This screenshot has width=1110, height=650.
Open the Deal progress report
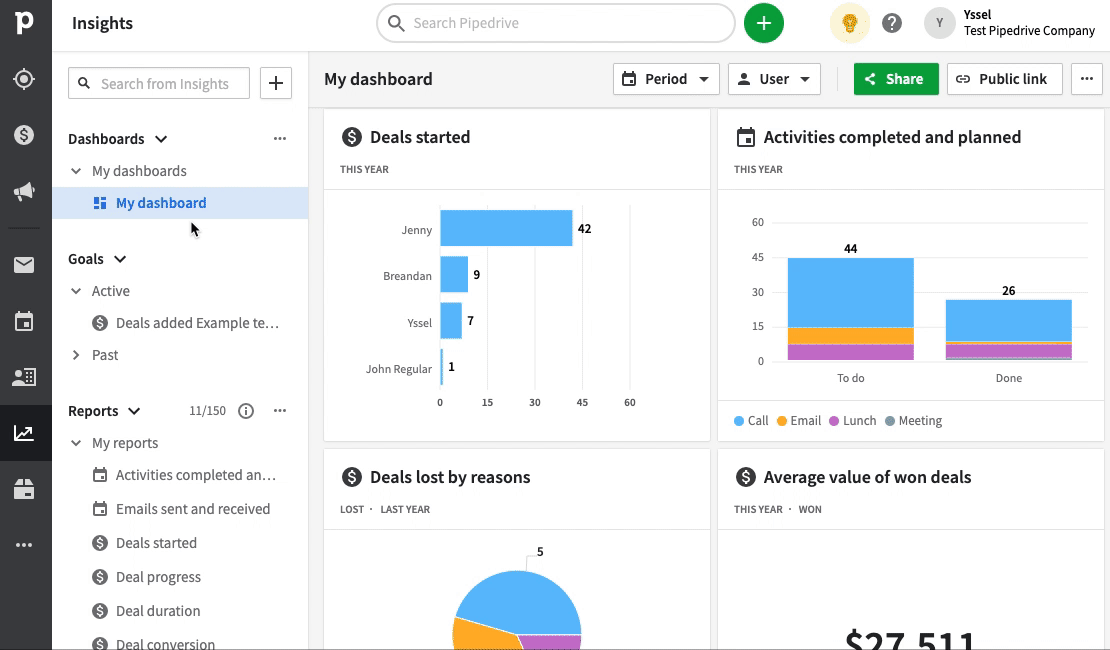pyautogui.click(x=158, y=576)
